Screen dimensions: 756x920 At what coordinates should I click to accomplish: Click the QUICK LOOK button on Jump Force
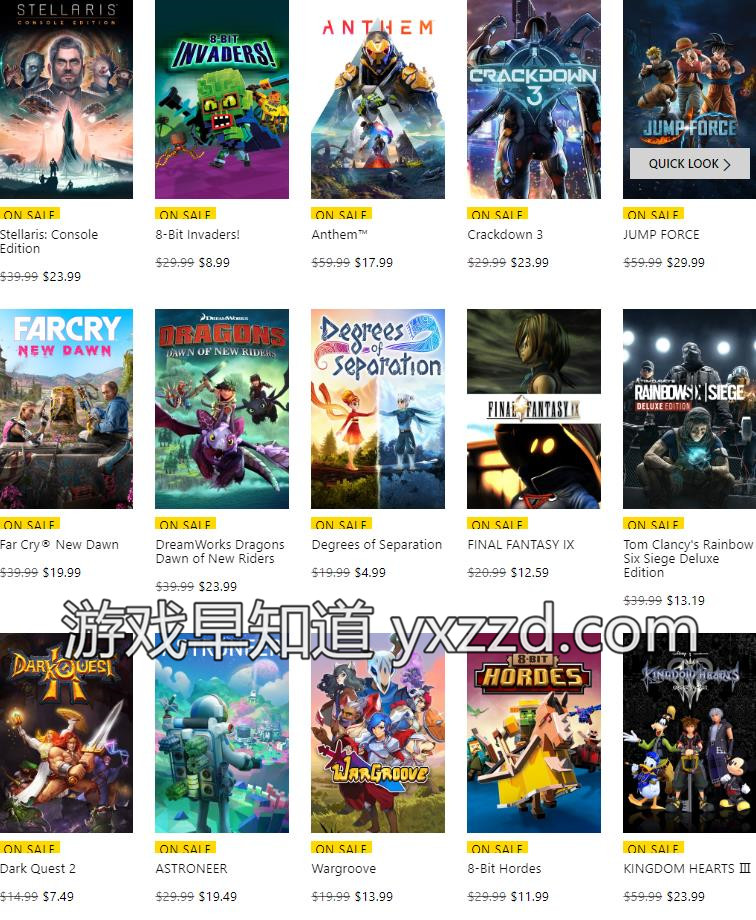tap(689, 164)
